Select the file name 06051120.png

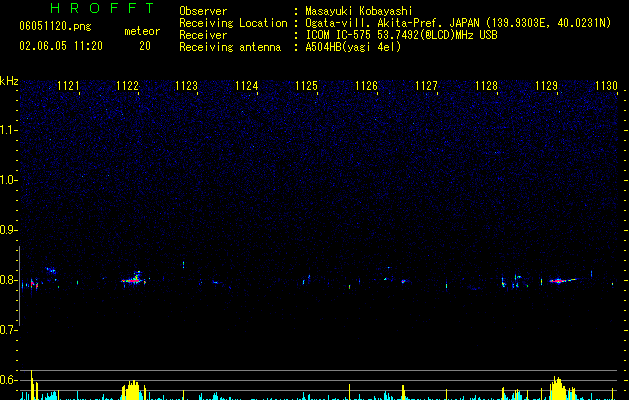pos(55,26)
